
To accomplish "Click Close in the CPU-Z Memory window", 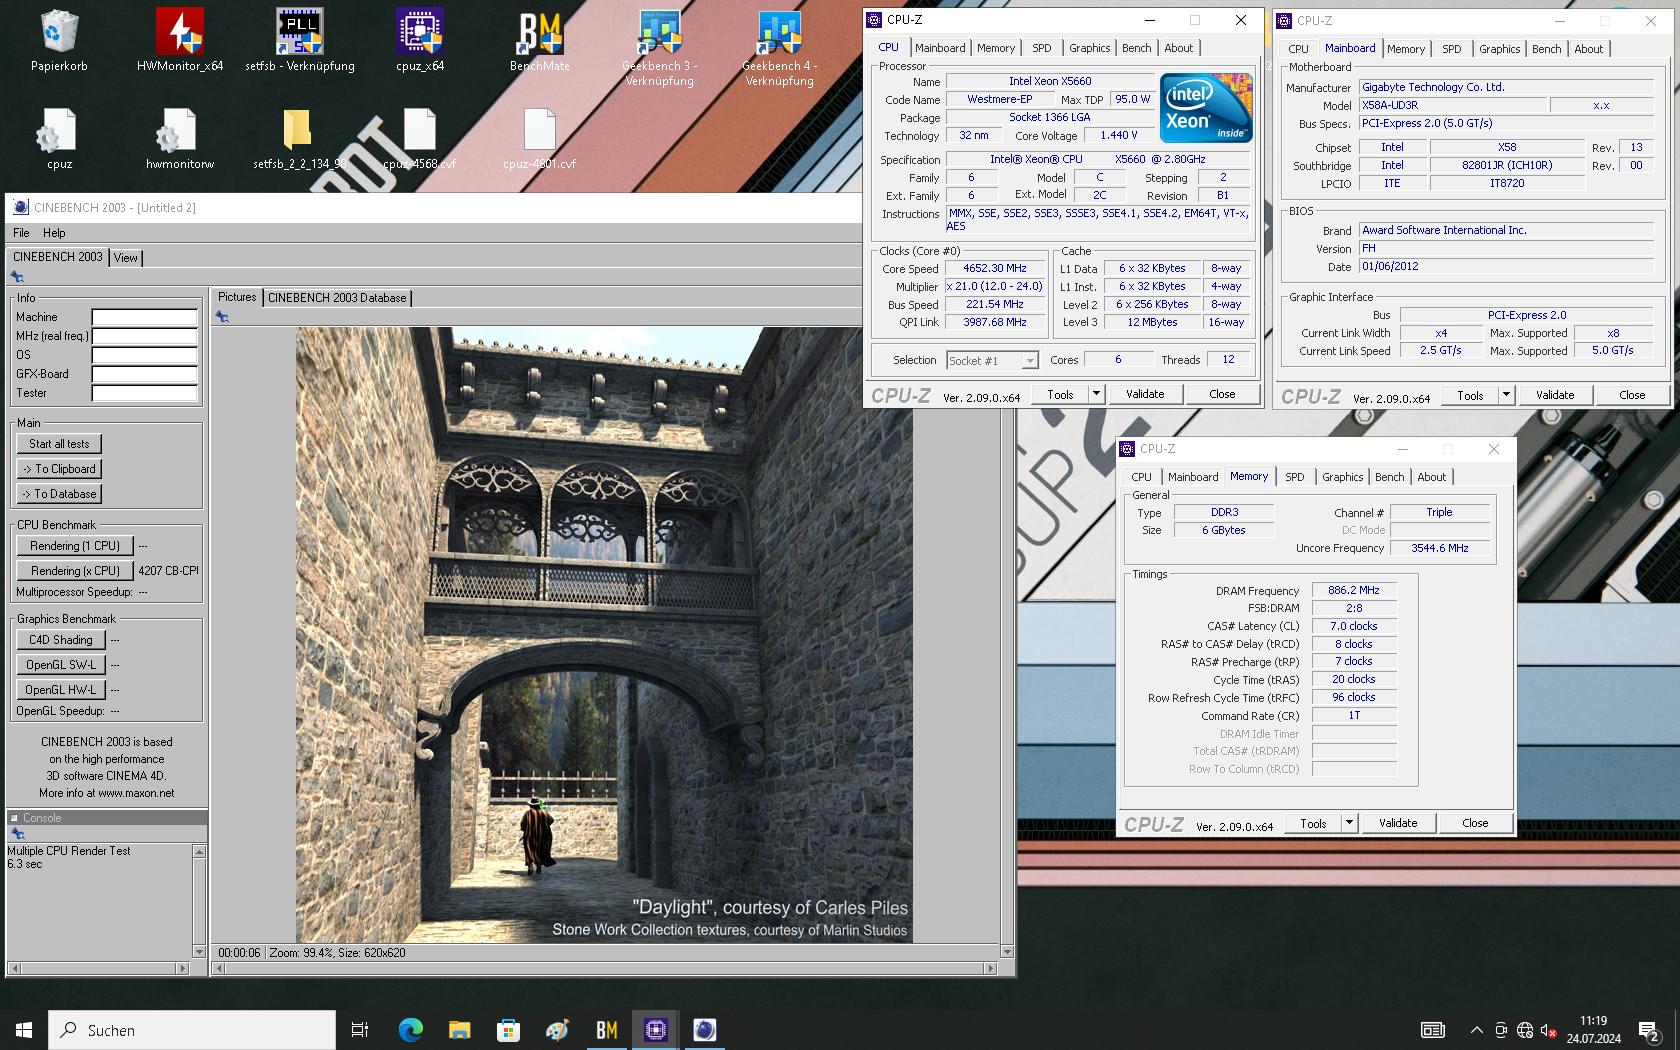I will [x=1475, y=823].
